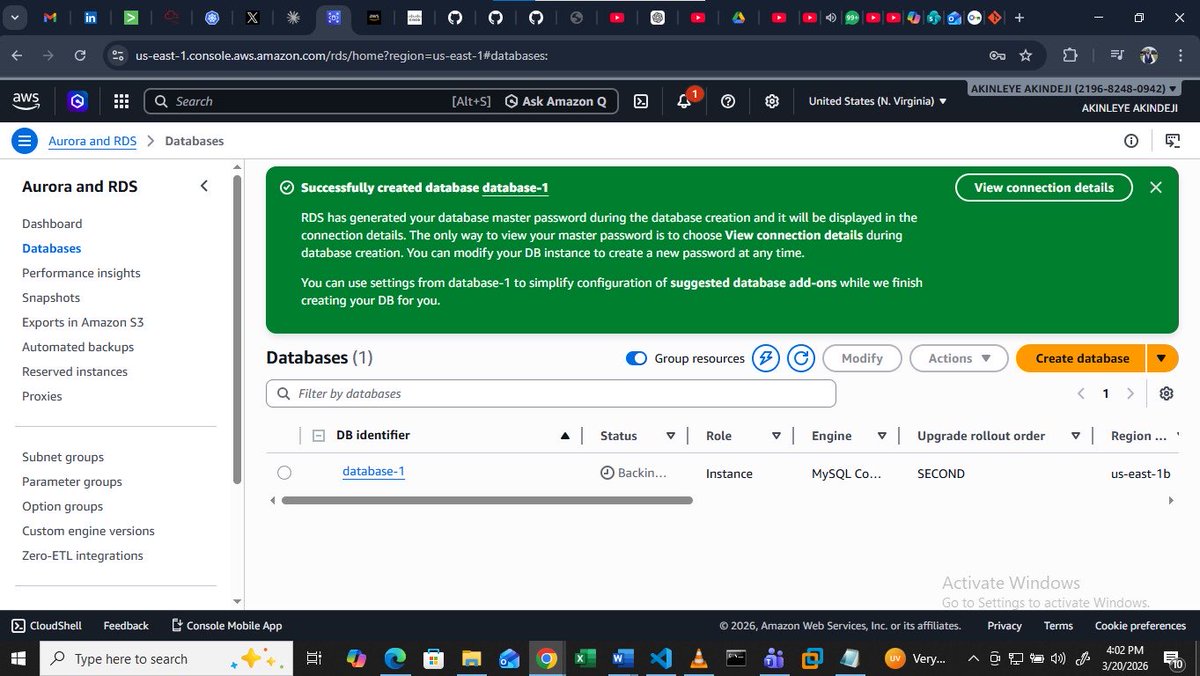Click Feedback in the footer
The width and height of the screenshot is (1200, 676).
pyautogui.click(x=126, y=626)
